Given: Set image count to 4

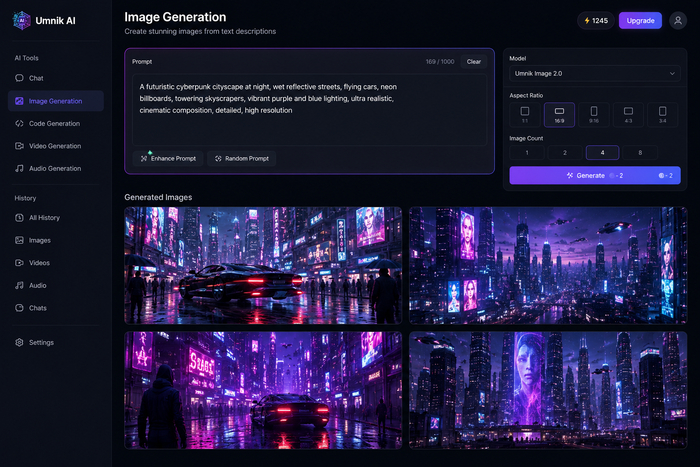Looking at the screenshot, I should pyautogui.click(x=602, y=153).
